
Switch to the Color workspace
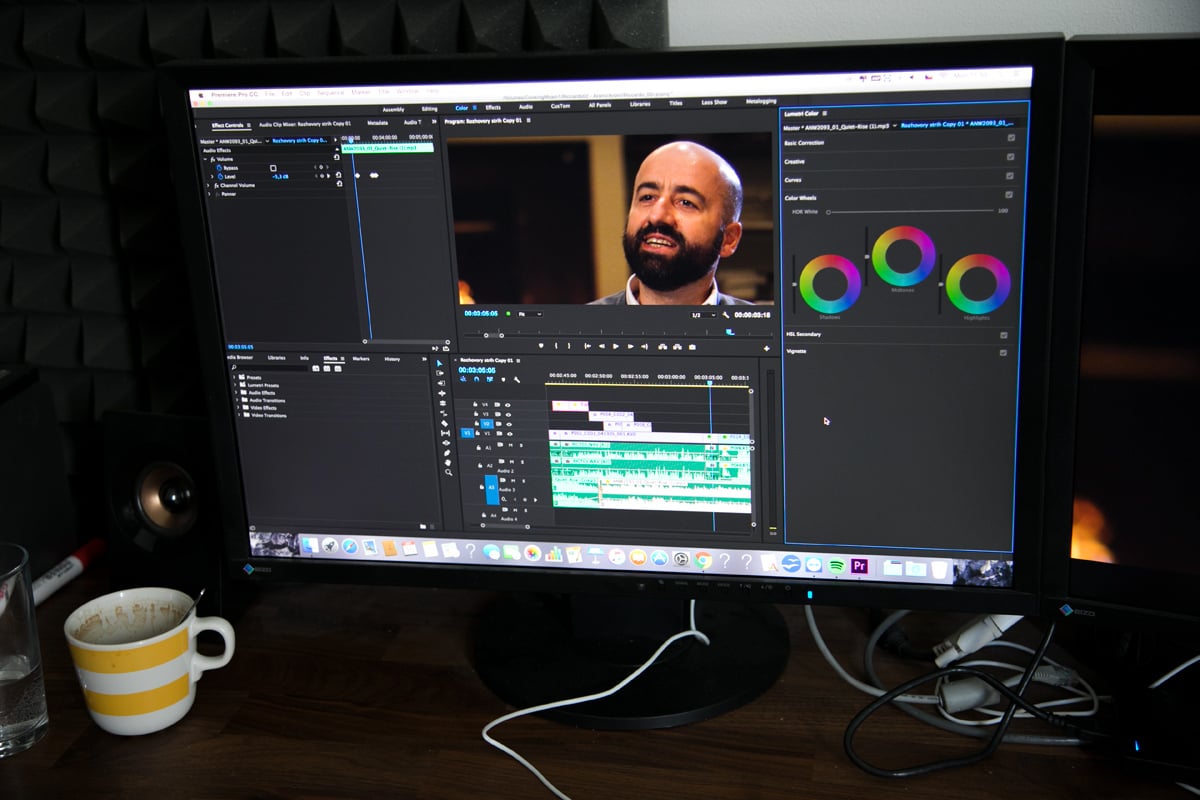click(x=461, y=107)
